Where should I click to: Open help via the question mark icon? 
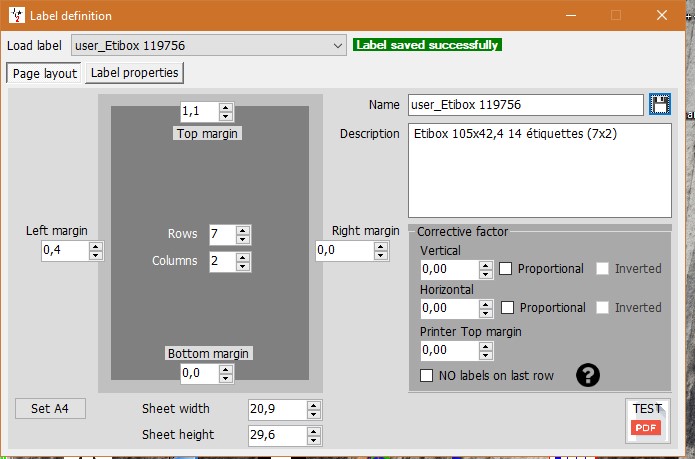coord(588,375)
